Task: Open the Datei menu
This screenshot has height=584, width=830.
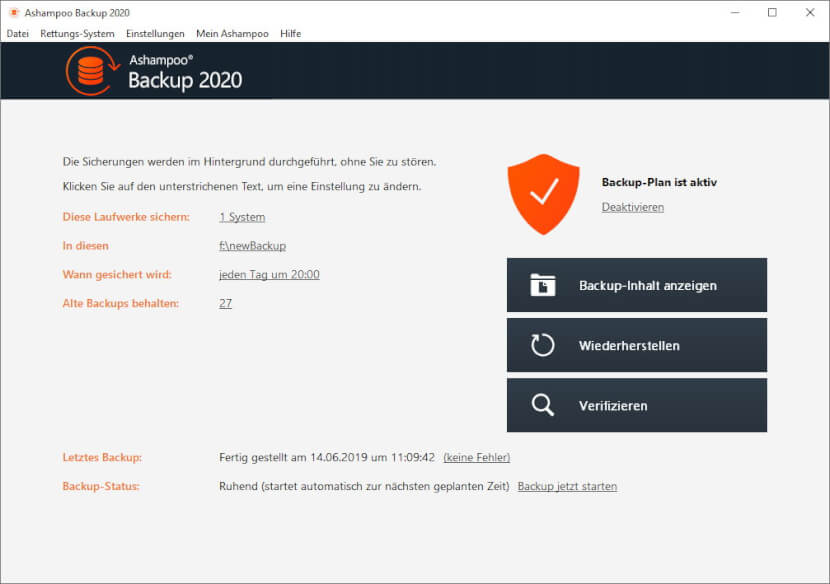Action: (17, 33)
